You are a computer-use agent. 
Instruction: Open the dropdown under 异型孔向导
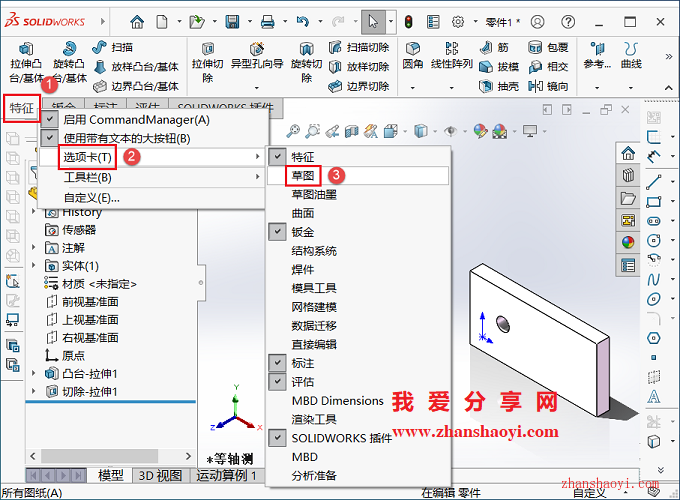pos(257,88)
